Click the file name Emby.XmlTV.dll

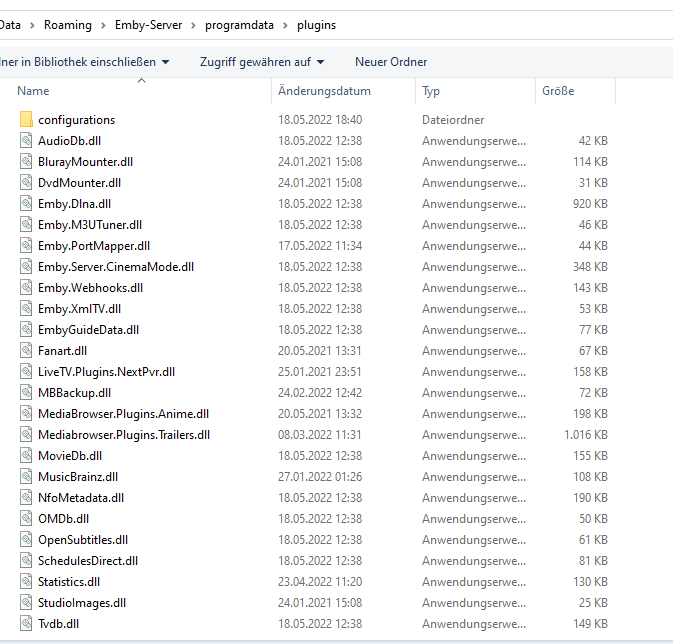coord(79,309)
